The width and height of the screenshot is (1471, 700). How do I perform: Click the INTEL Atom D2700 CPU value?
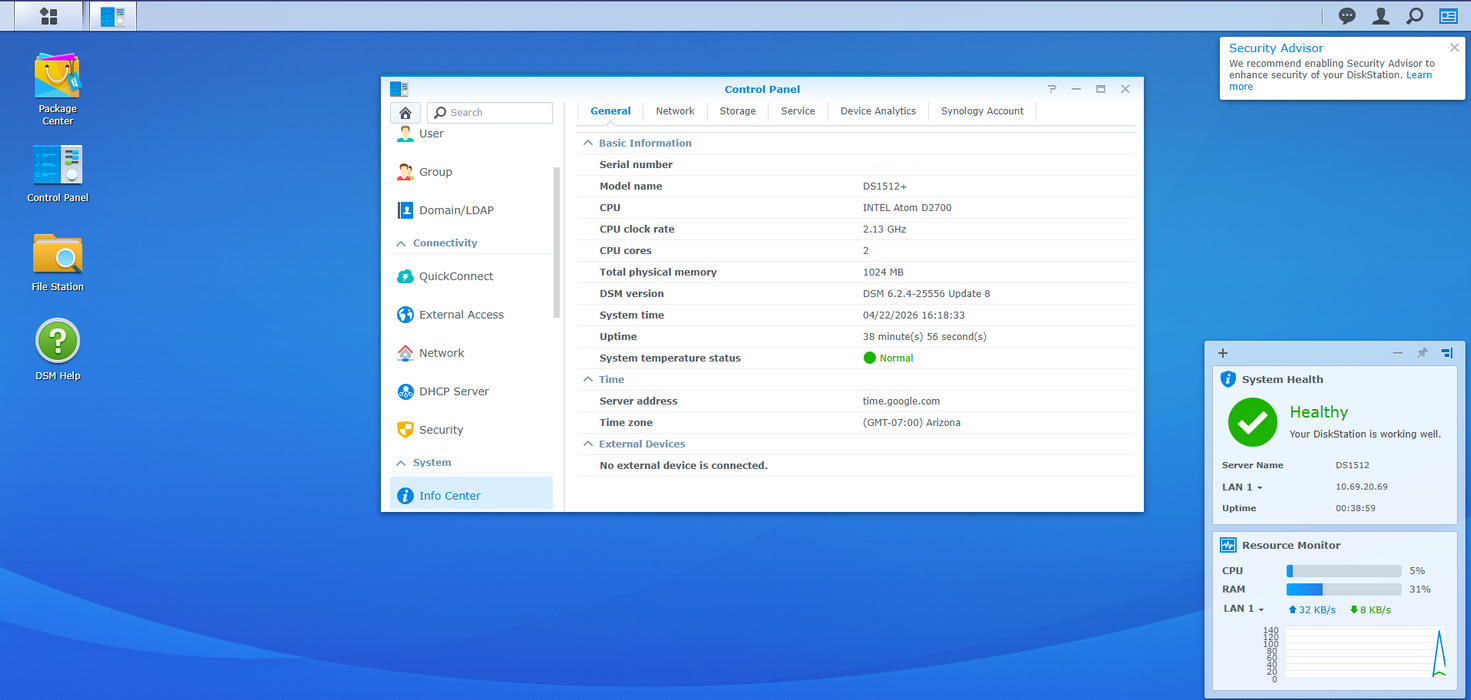[907, 208]
